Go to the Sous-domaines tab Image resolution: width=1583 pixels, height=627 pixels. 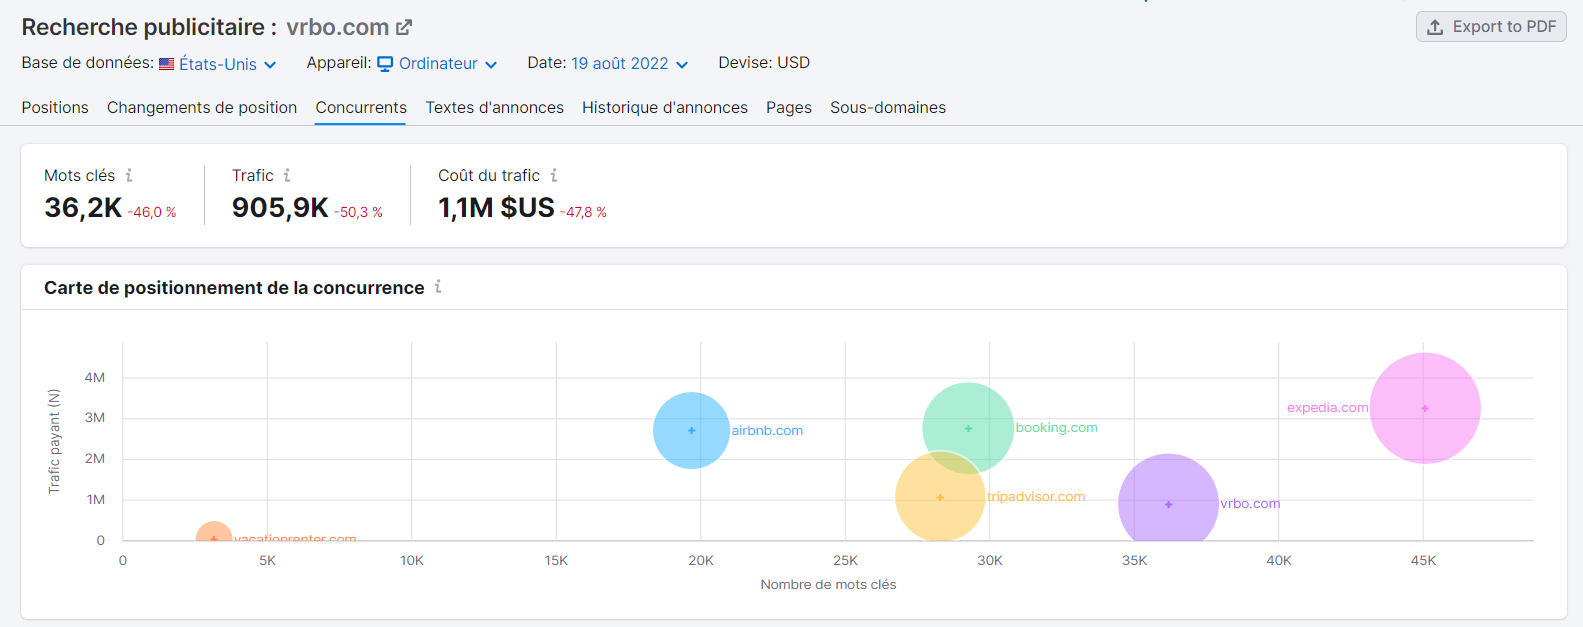tap(888, 107)
